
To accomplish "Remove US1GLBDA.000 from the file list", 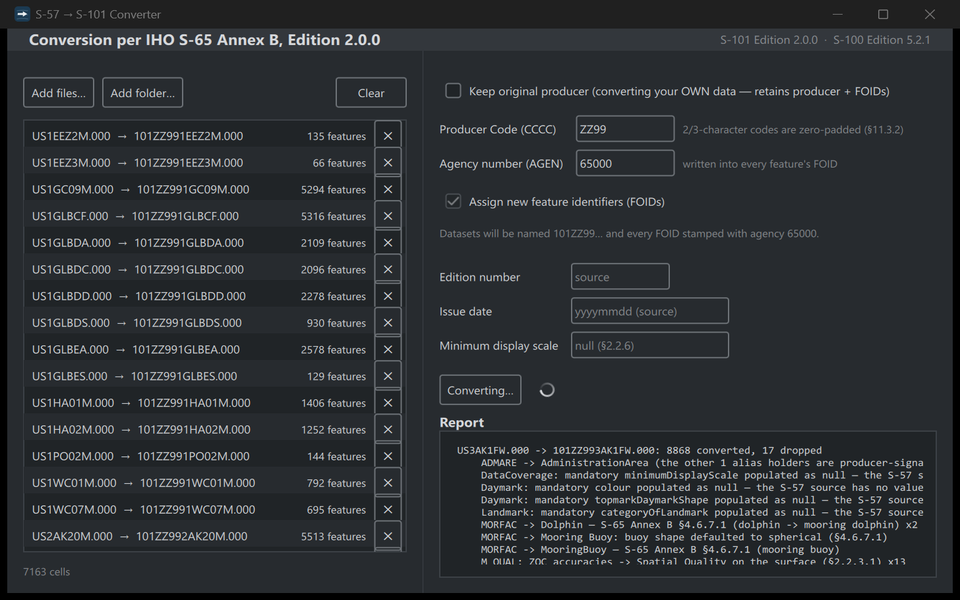I will point(388,242).
